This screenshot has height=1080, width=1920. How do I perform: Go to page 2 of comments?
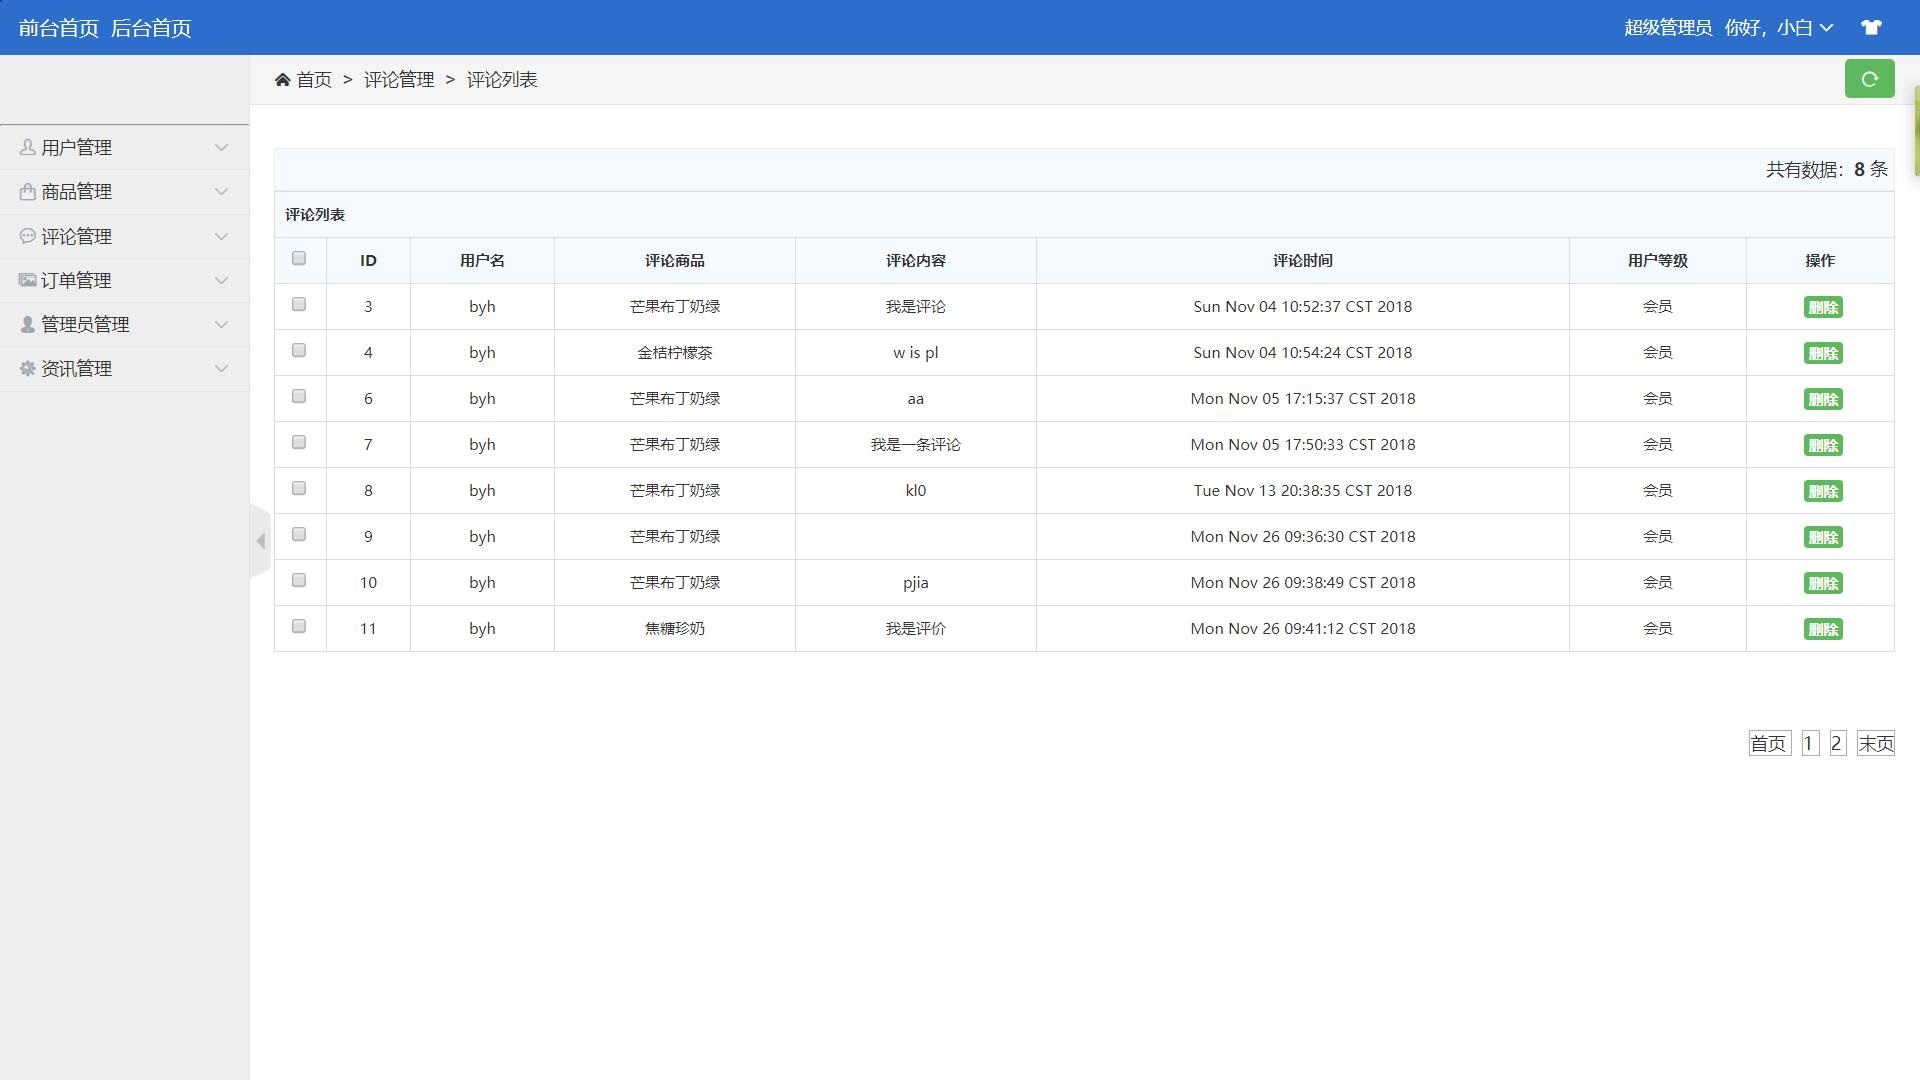[1836, 743]
